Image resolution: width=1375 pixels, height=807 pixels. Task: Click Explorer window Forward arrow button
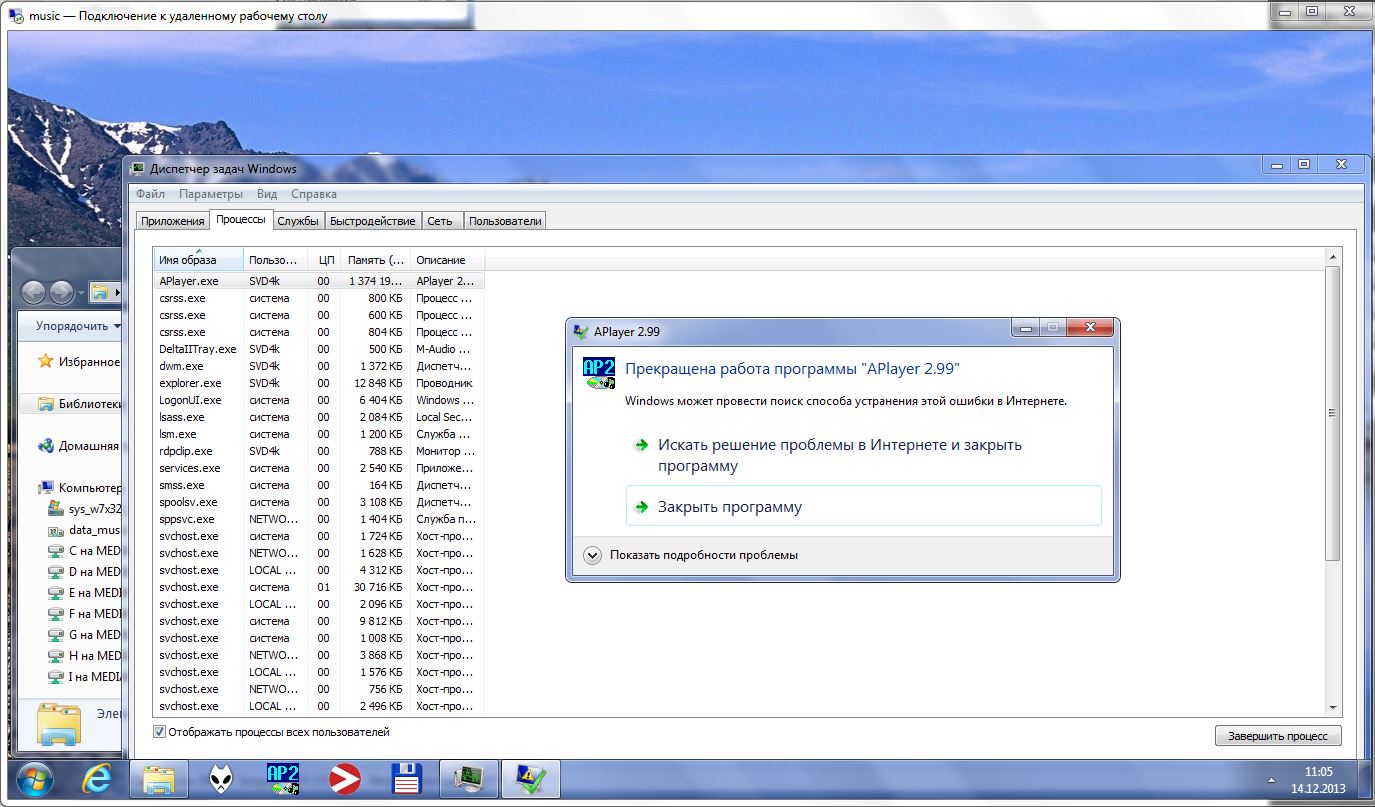[61, 292]
